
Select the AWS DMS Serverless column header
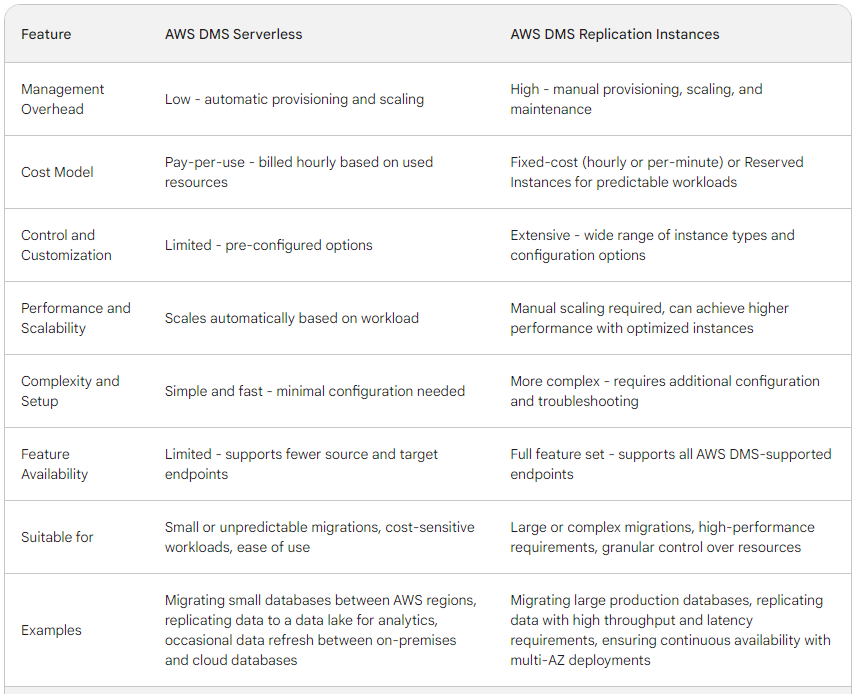point(233,34)
